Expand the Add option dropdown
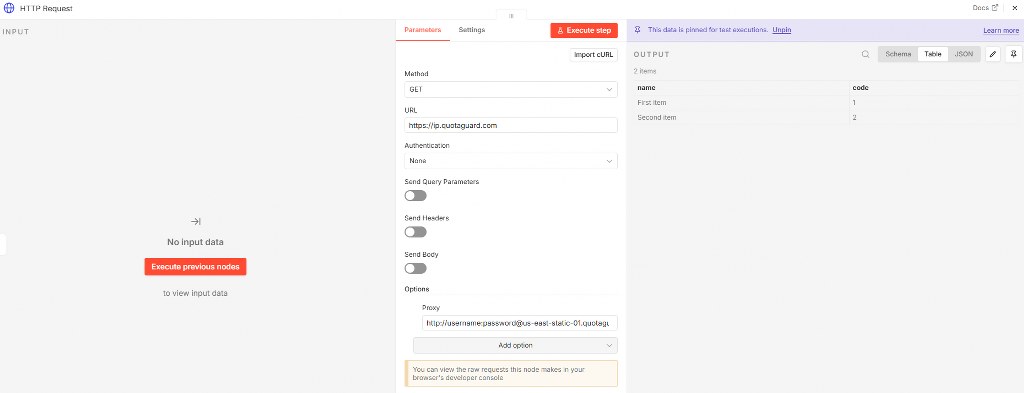 (x=515, y=345)
